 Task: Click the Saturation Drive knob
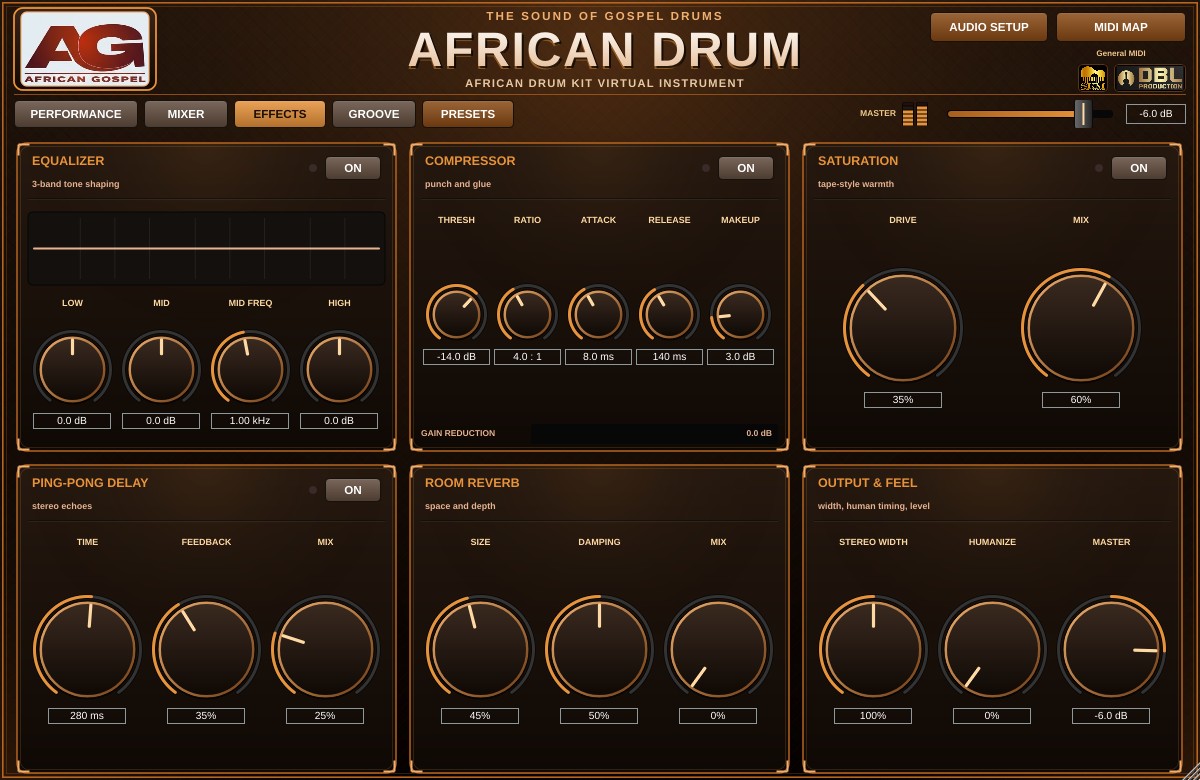903,327
